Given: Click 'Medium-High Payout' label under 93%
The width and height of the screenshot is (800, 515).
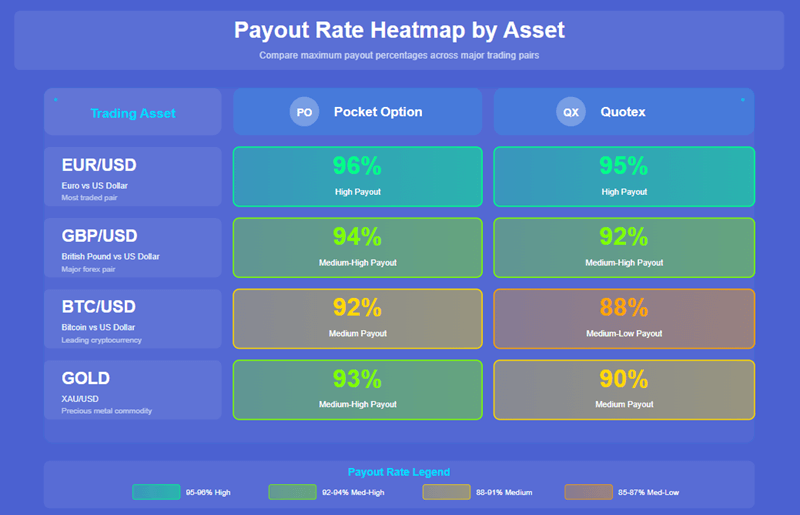Looking at the screenshot, I should [358, 405].
